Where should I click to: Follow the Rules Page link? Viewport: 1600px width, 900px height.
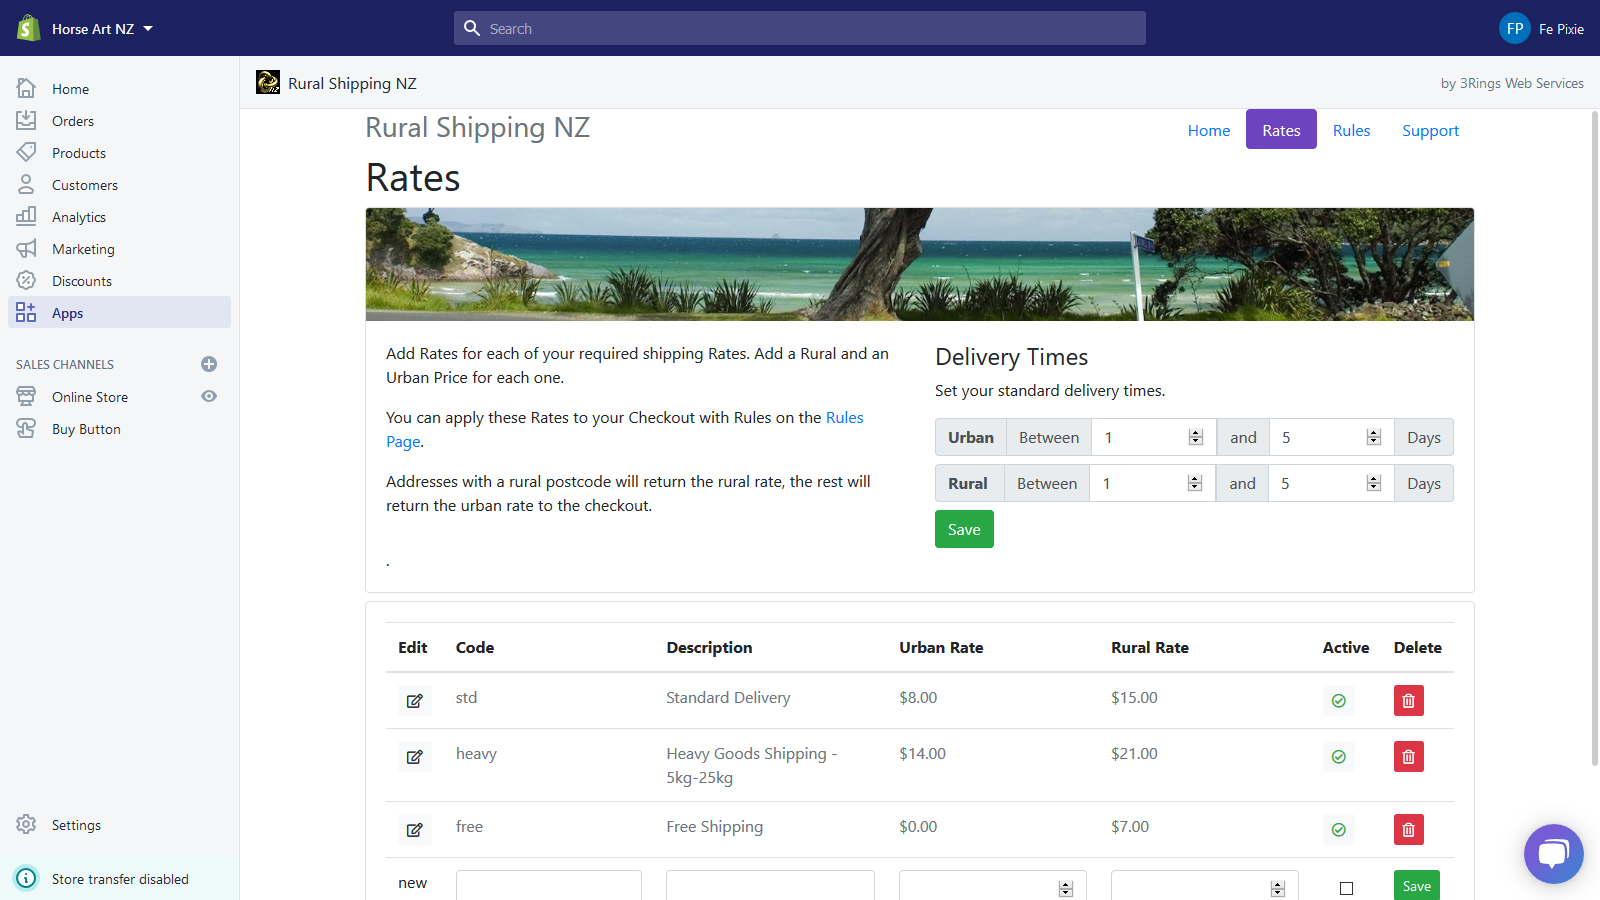[x=844, y=418]
